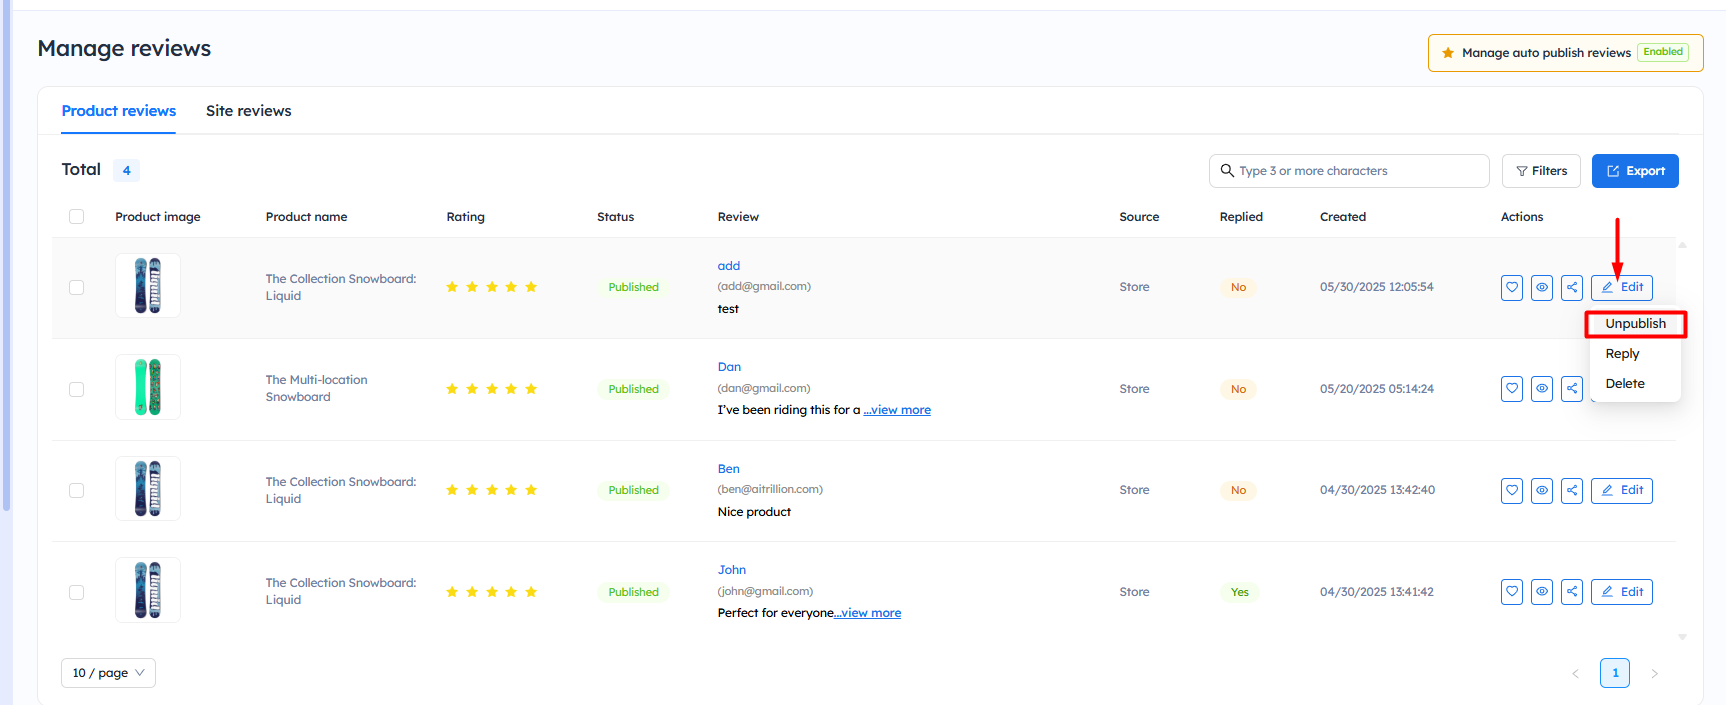1726x705 pixels.
Task: Open the 10 / page size dropdown
Action: point(108,673)
